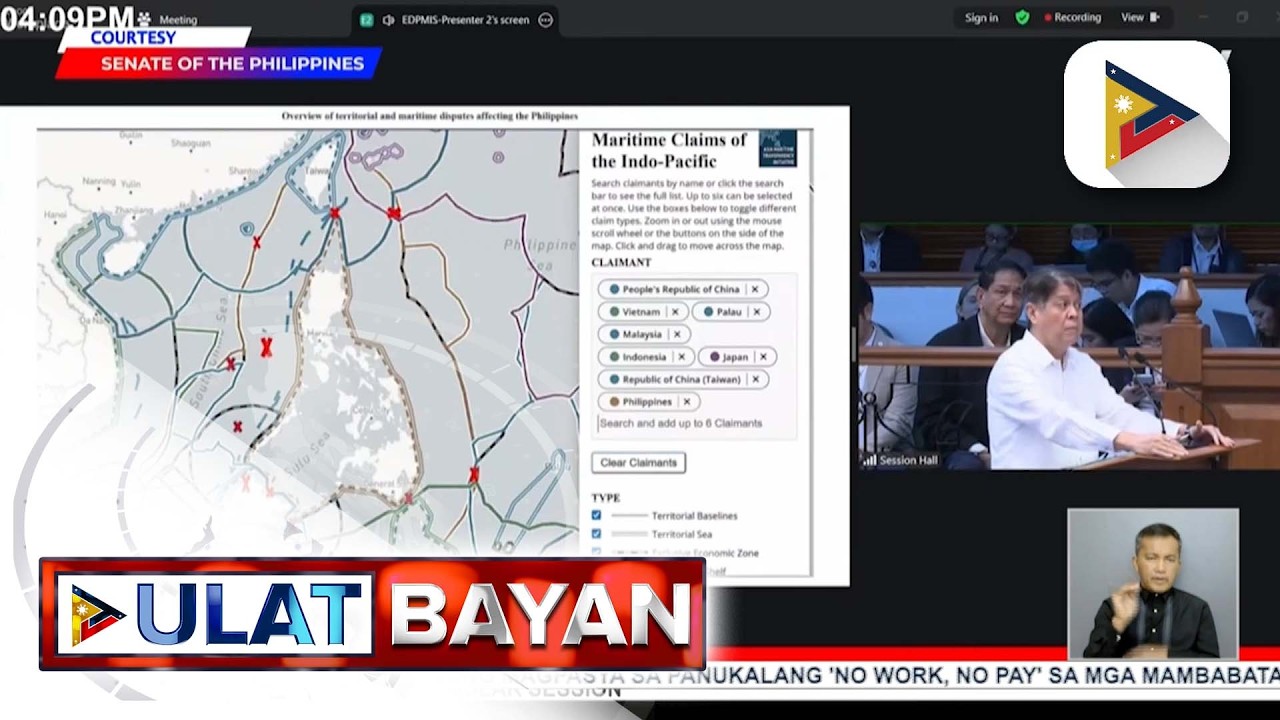Open the View layout menu
The image size is (1280, 720).
[x=1139, y=17]
